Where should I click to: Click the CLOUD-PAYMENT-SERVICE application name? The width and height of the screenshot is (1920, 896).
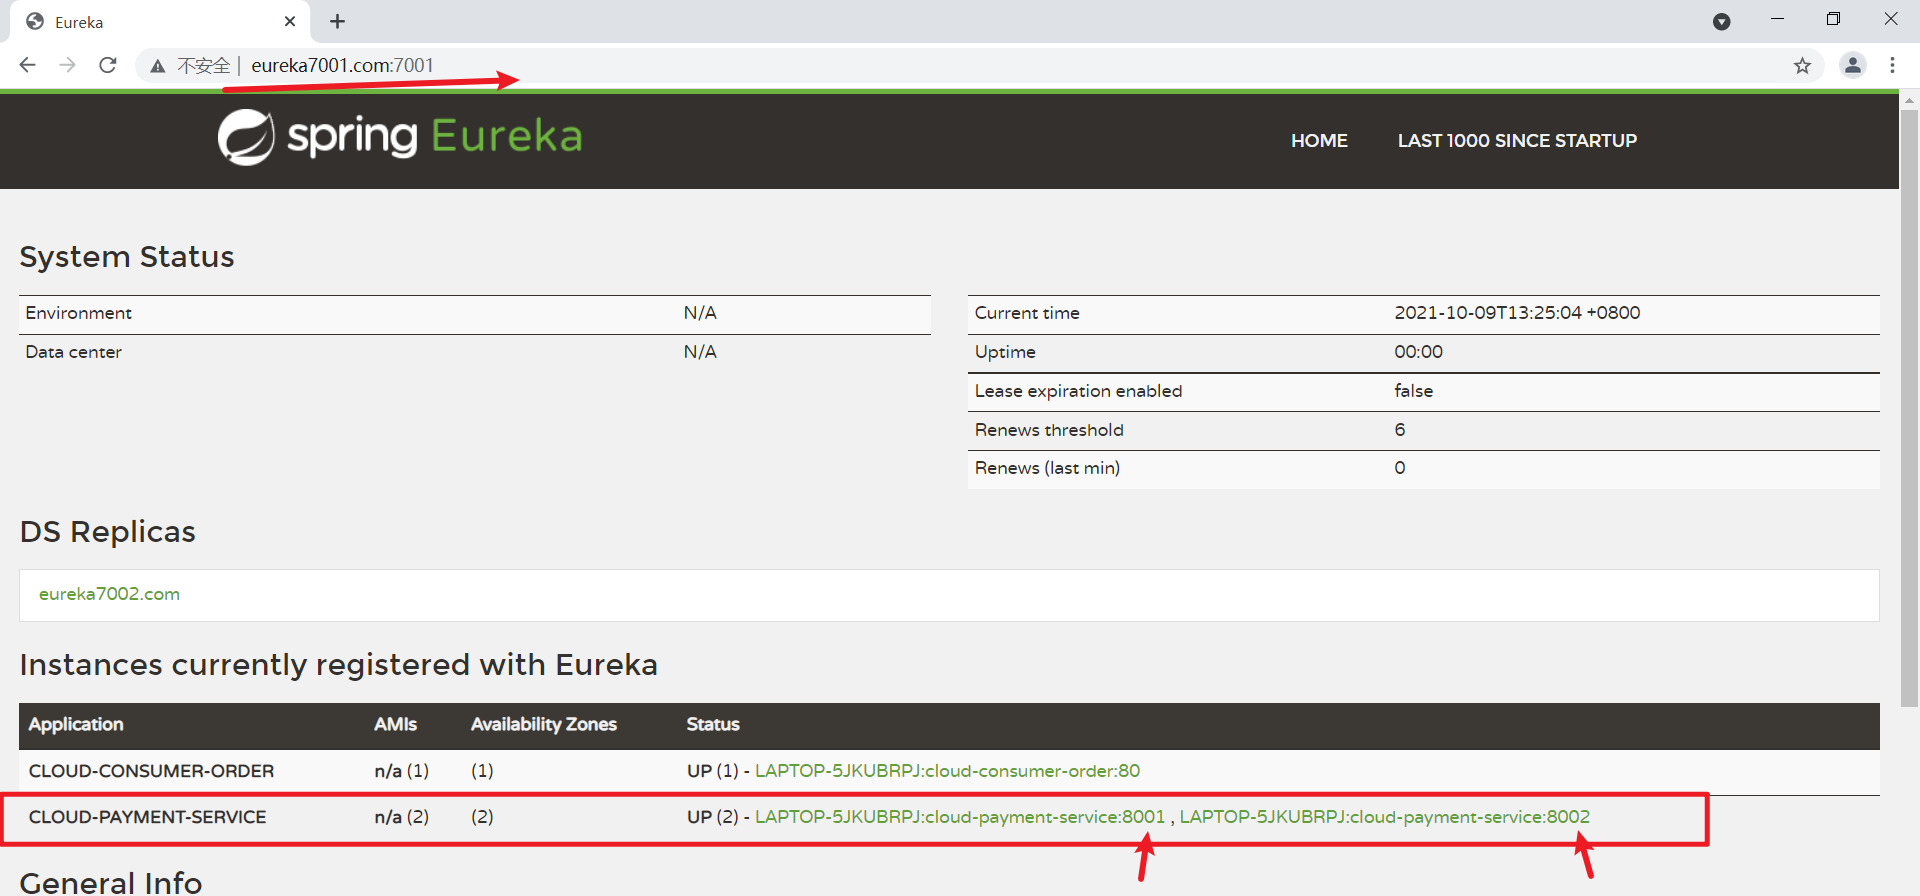tap(147, 817)
